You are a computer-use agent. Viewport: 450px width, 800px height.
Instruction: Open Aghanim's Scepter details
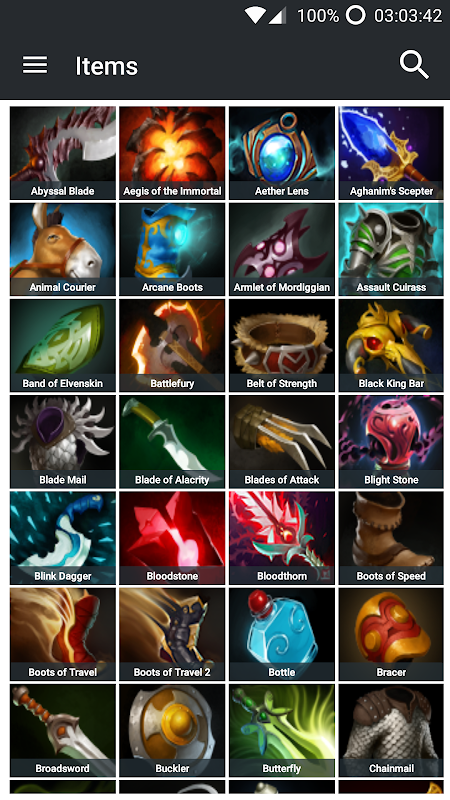pos(391,153)
